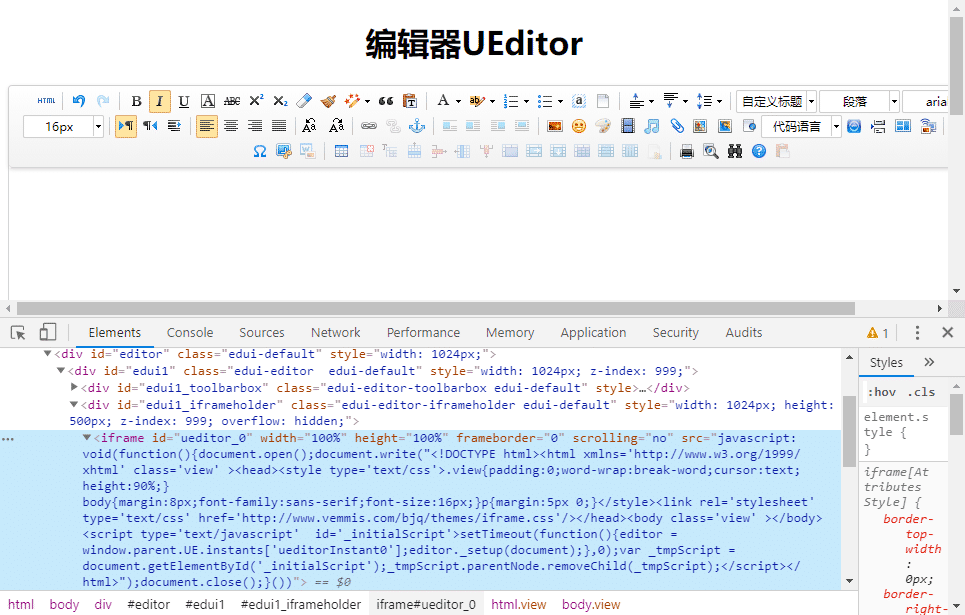Viewport: 965px width, 615px height.
Task: Toggle italic formatting off
Action: tap(159, 101)
